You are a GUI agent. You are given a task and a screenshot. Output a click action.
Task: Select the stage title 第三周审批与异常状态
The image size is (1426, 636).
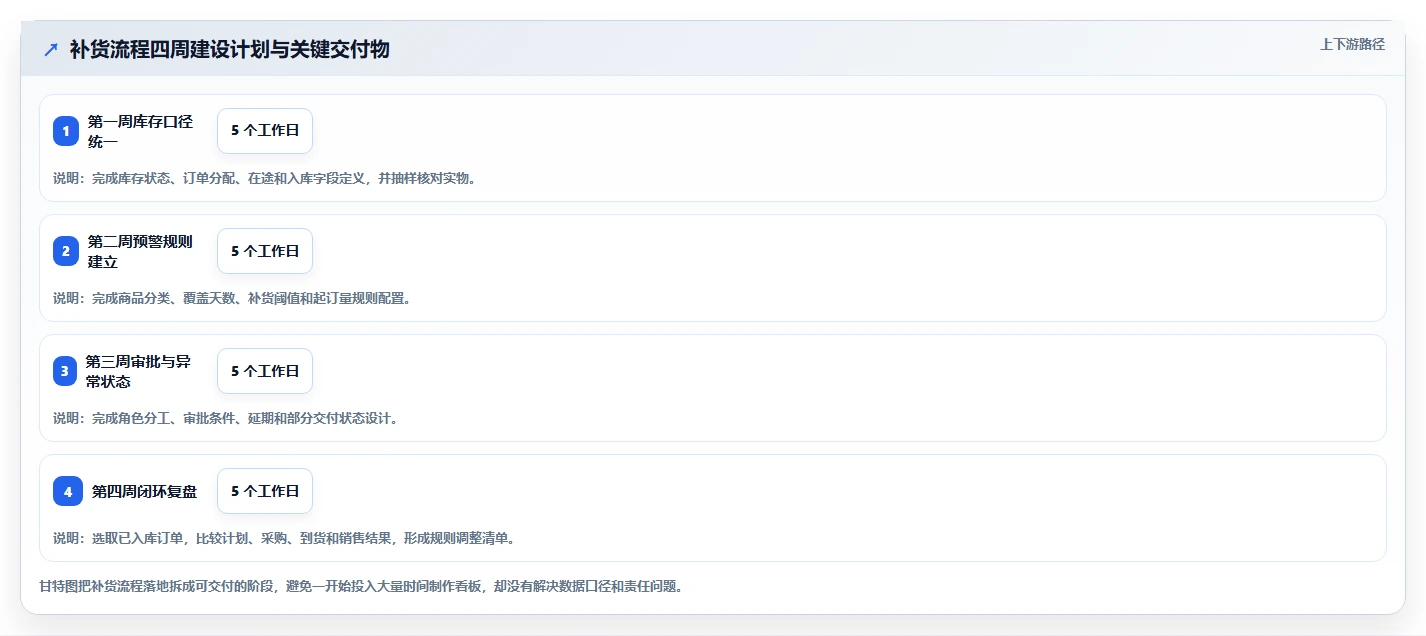138,371
